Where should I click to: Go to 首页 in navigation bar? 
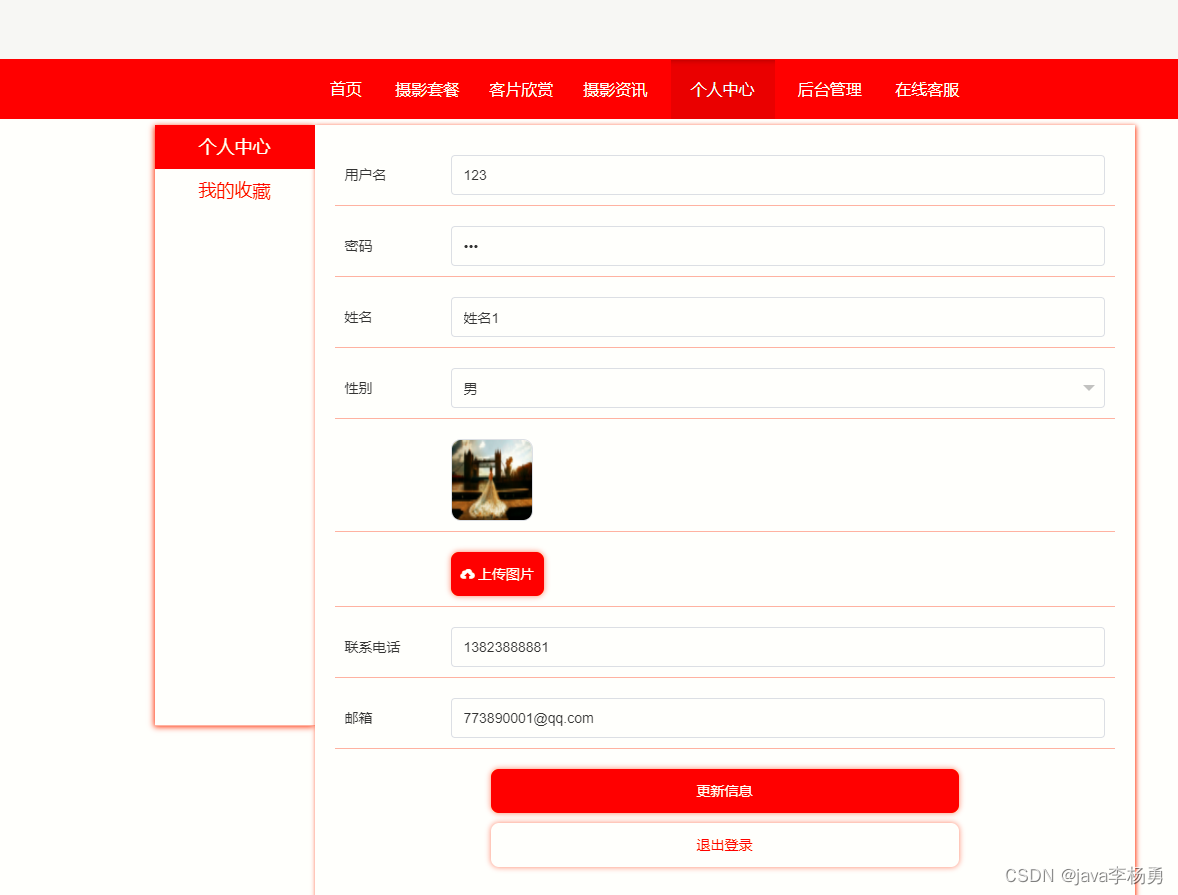tap(346, 89)
